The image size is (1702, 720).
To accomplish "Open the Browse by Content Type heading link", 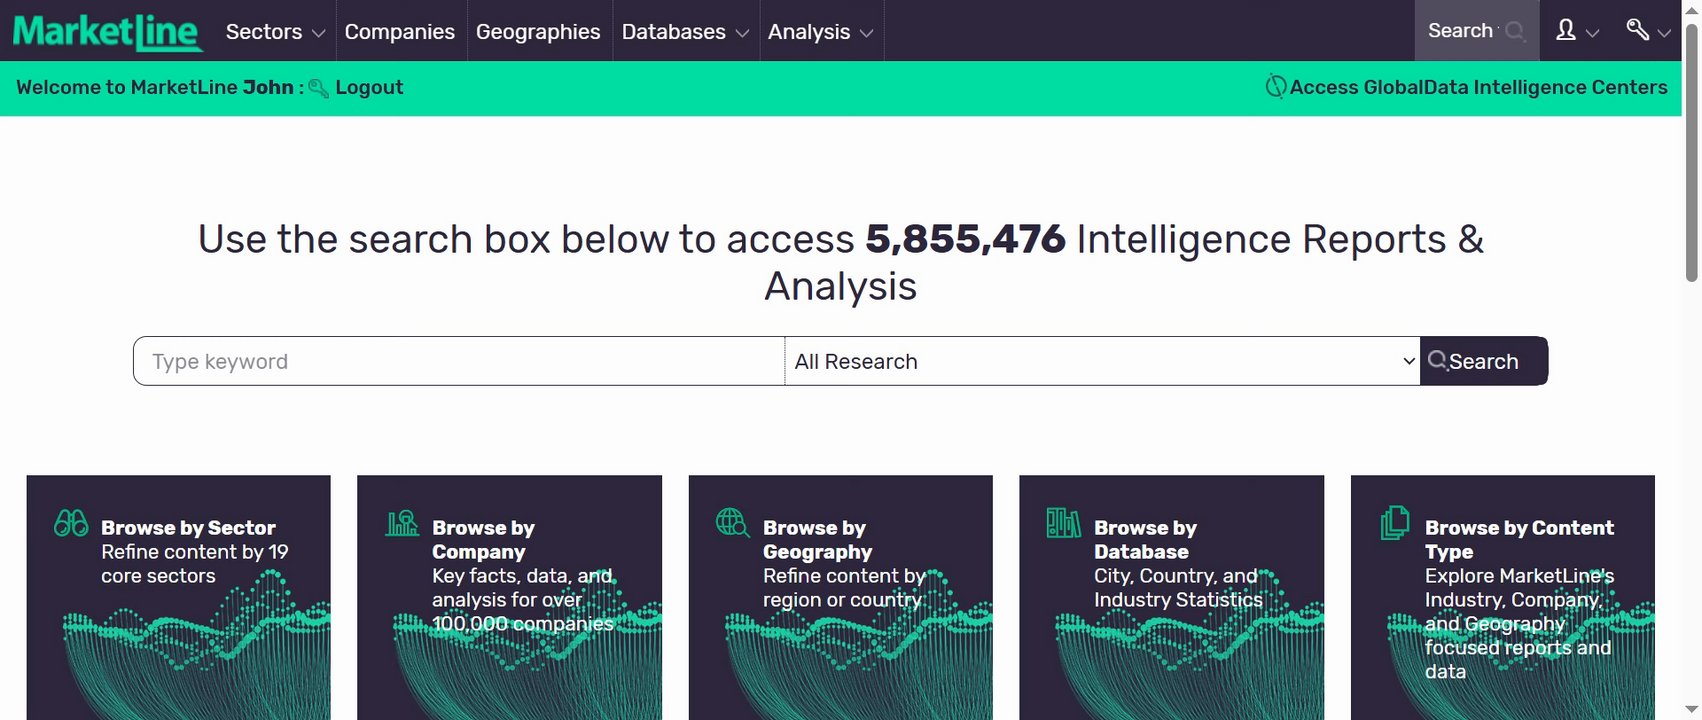I will [1519, 540].
